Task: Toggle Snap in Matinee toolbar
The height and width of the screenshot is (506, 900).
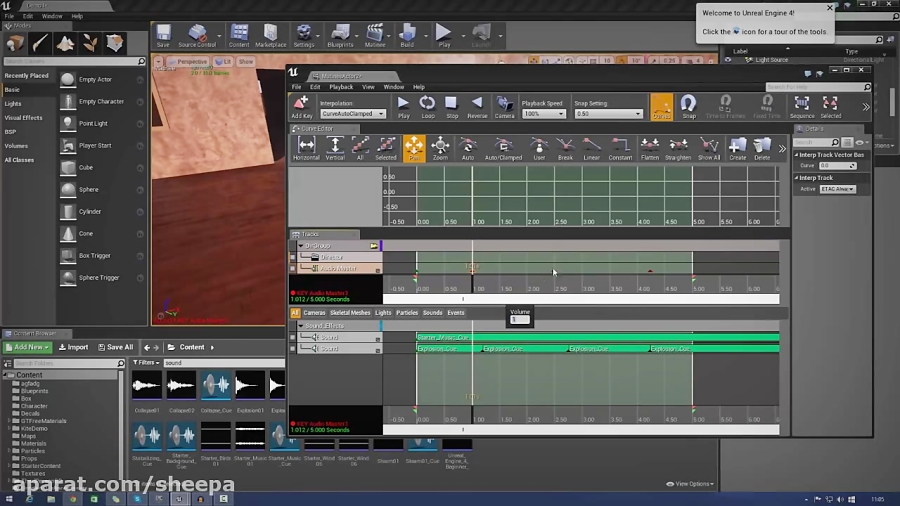Action: pos(689,107)
